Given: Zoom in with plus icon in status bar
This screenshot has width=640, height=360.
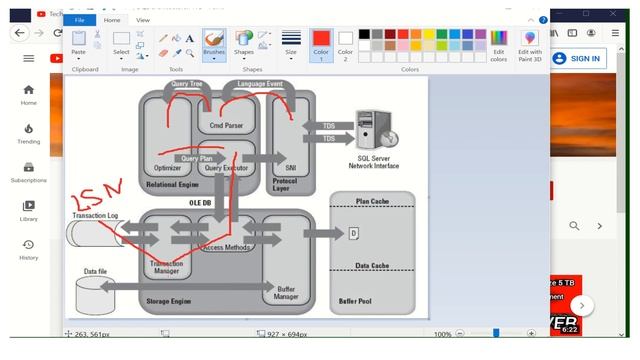Looking at the screenshot, I should point(531,333).
